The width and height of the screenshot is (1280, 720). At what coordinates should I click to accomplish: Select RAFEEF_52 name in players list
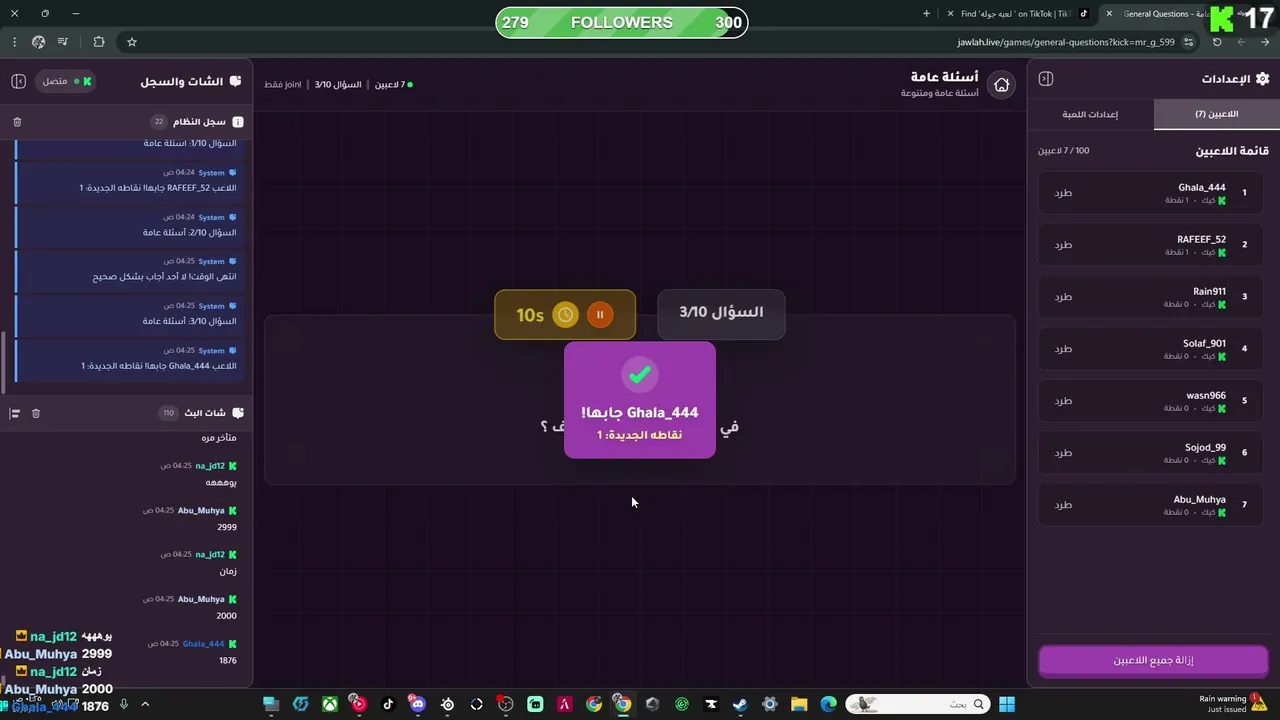(1201, 239)
